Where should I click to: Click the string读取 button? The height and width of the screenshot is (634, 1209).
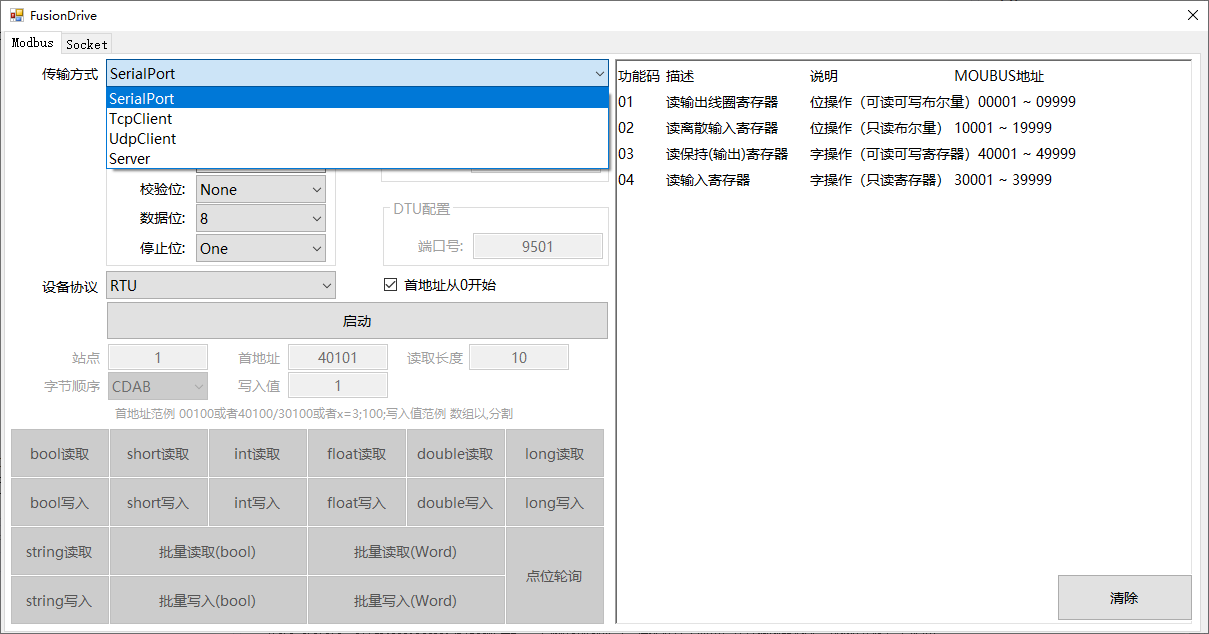click(60, 552)
